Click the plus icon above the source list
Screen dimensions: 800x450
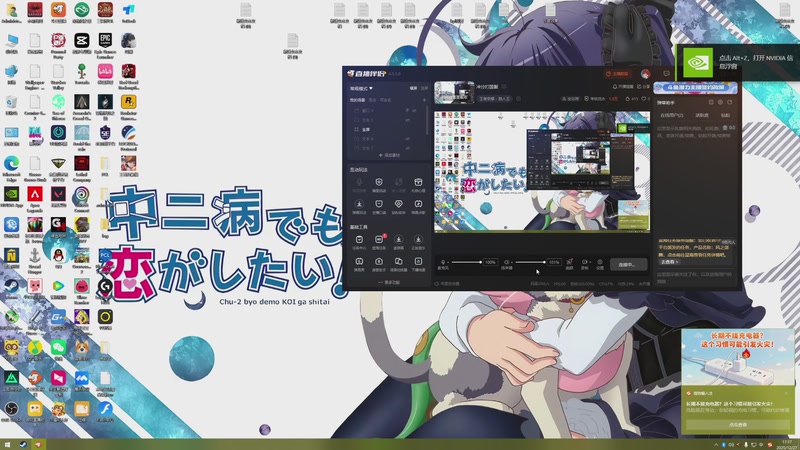(x=424, y=100)
